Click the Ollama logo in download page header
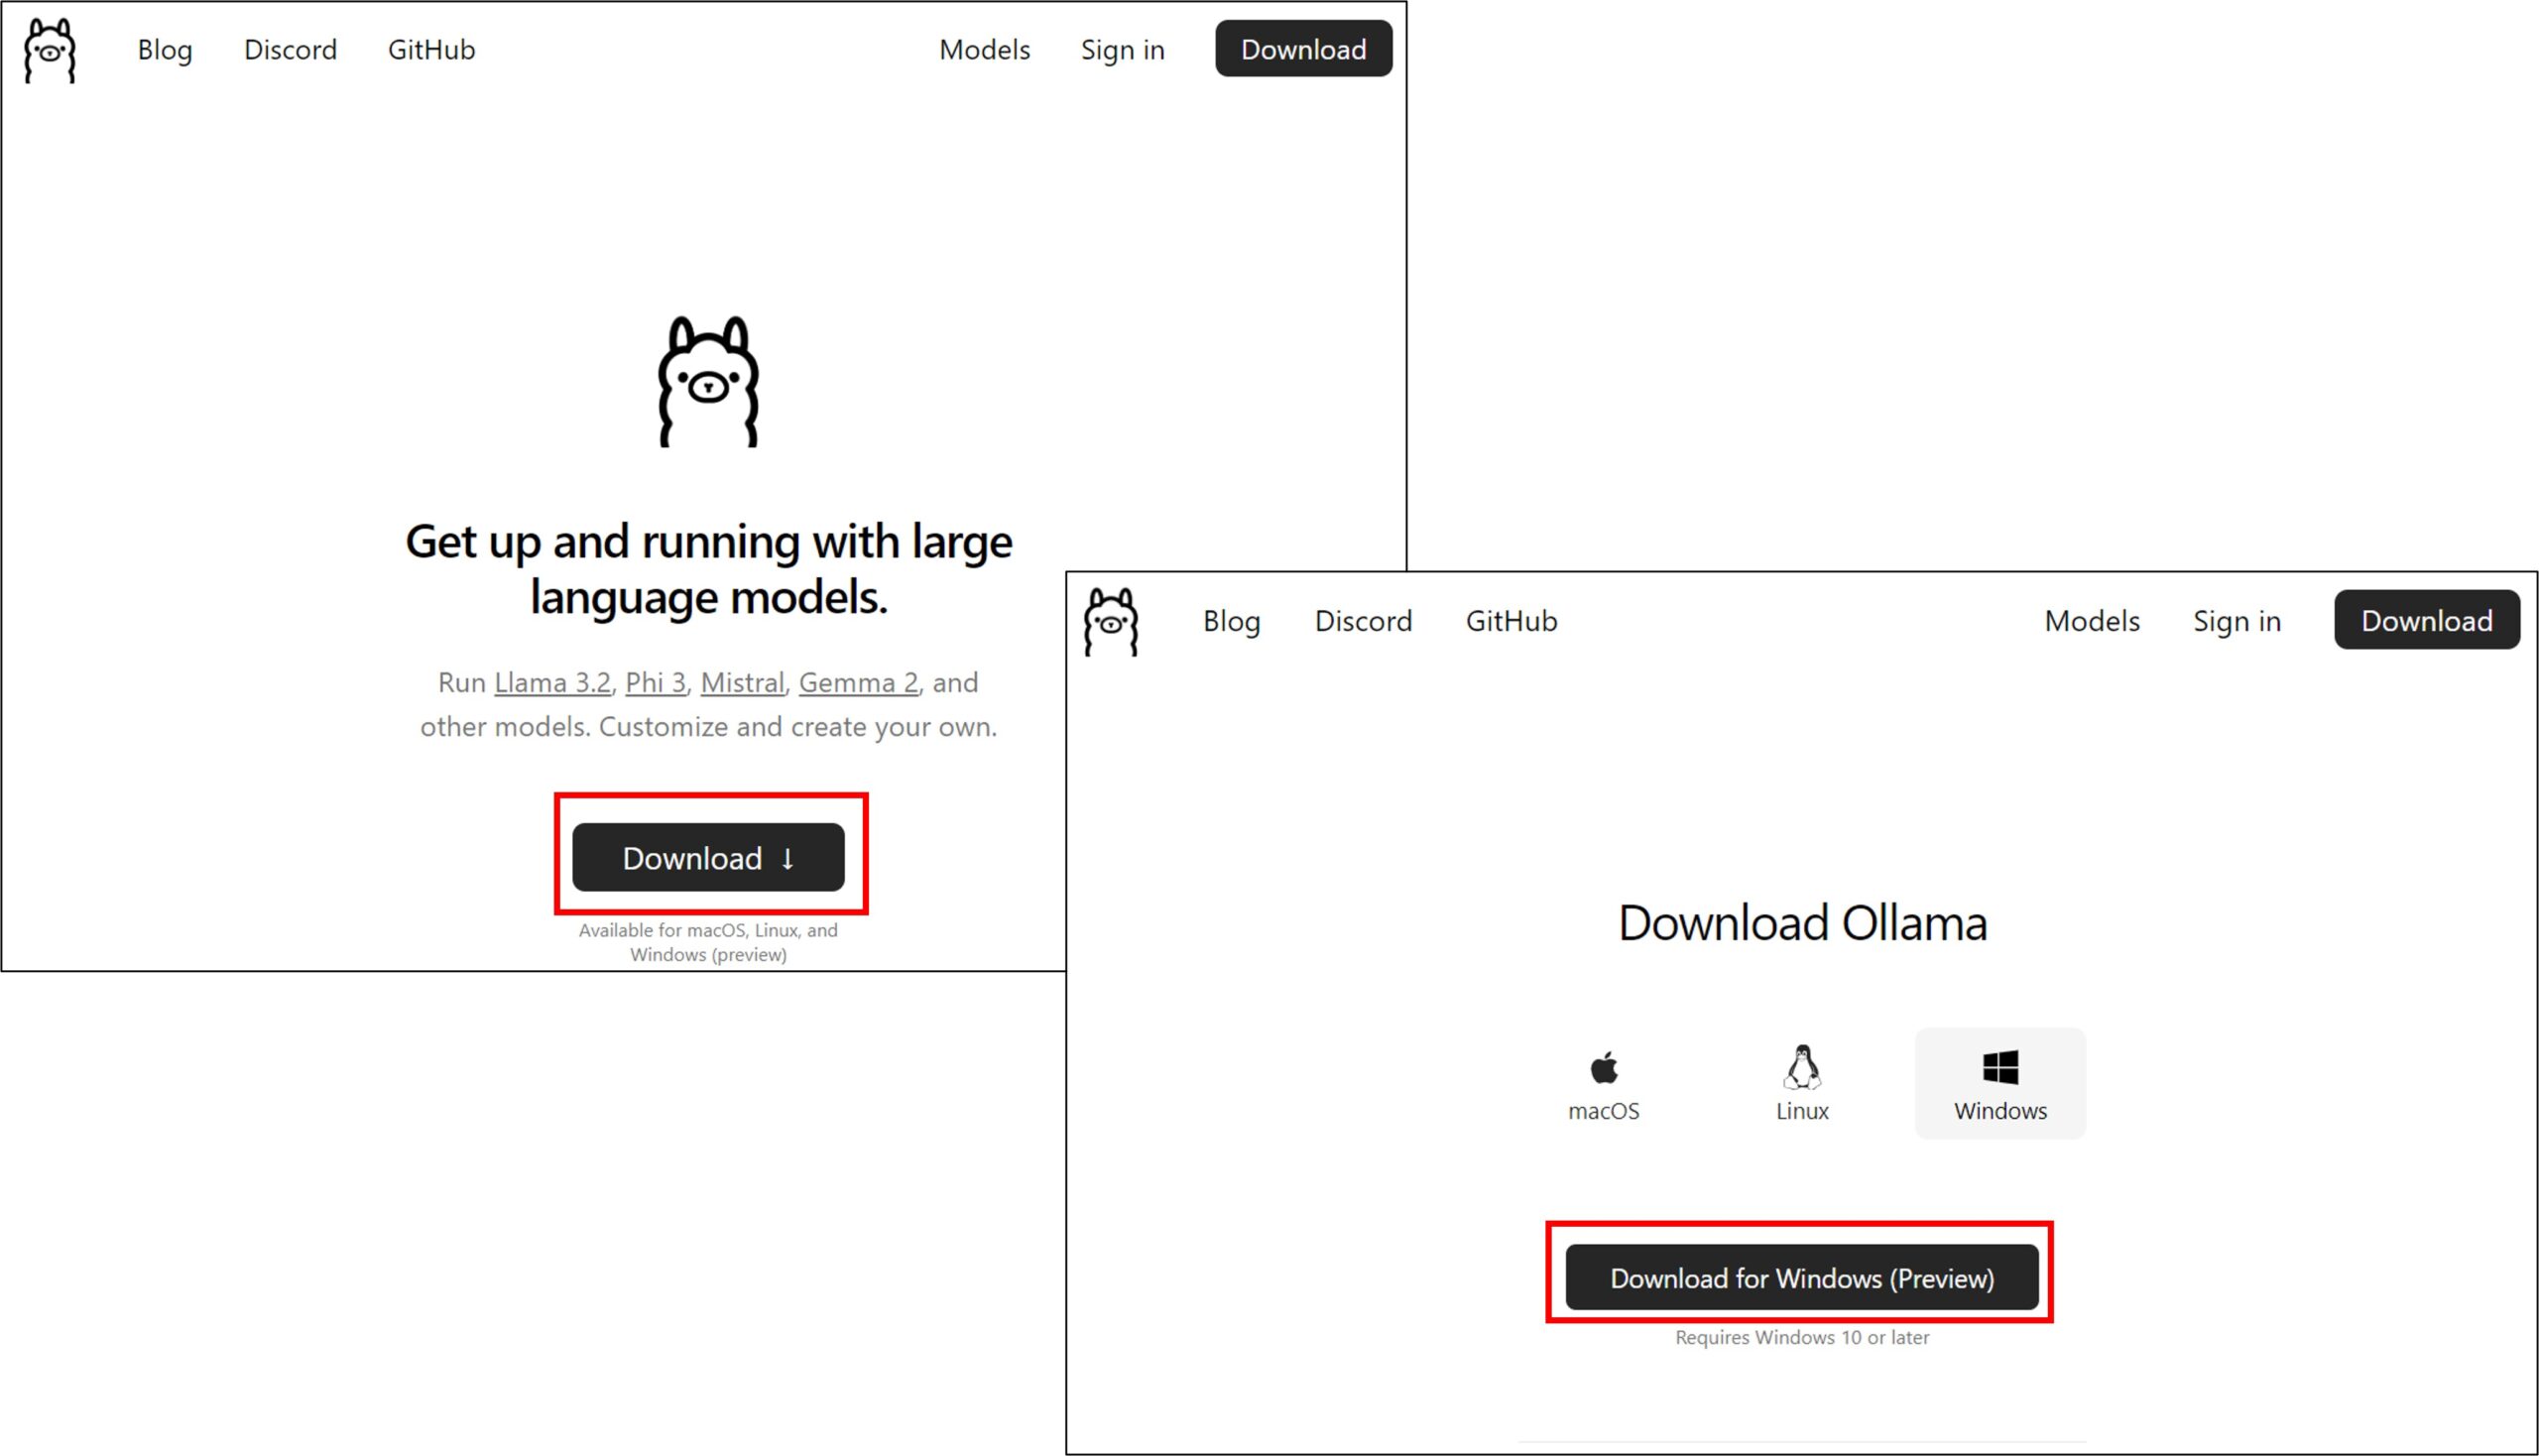The image size is (2539, 1456). [1111, 621]
